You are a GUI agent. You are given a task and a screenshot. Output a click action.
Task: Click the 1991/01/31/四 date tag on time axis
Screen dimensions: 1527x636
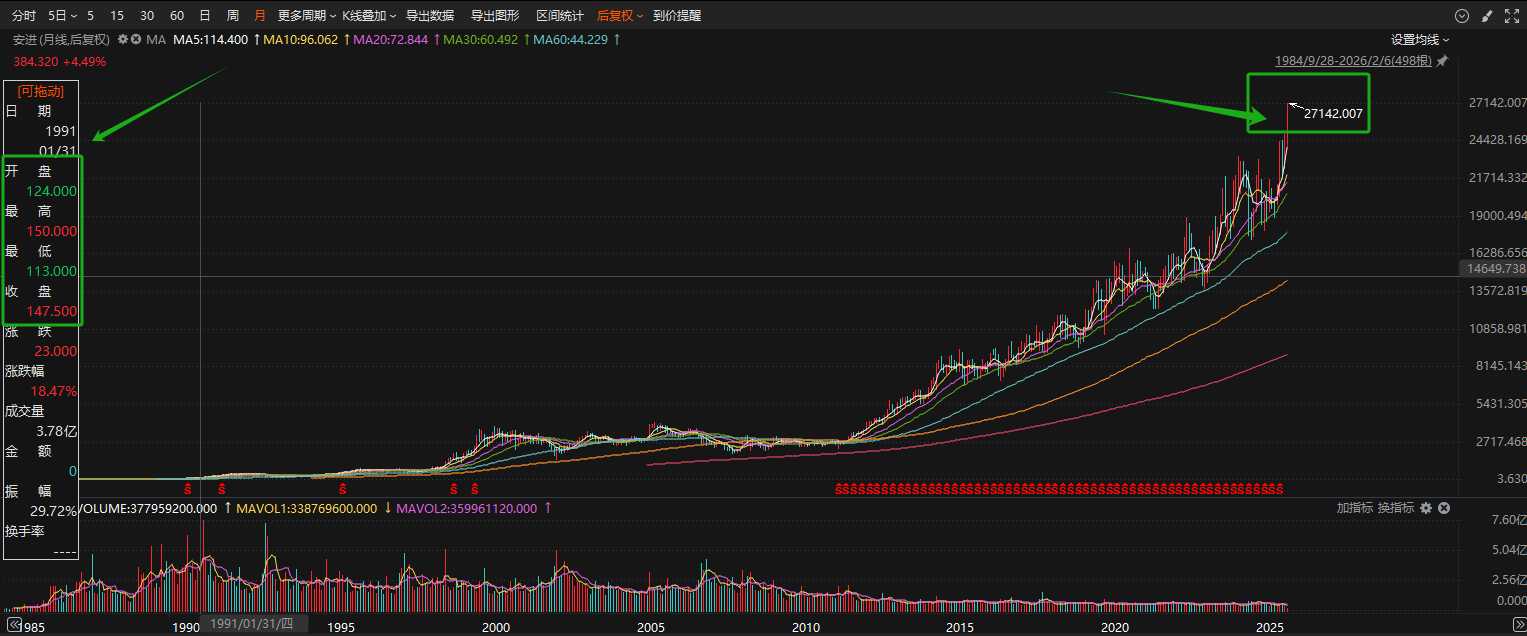pos(254,624)
